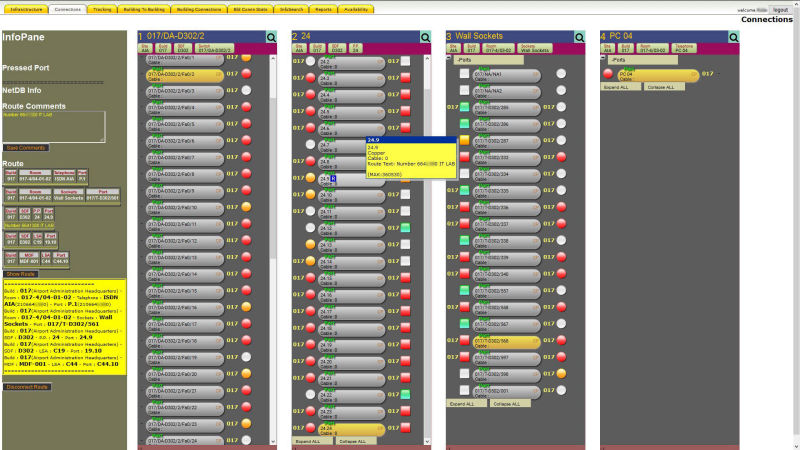The height and width of the screenshot is (450, 800).
Task: Click red circle left of PC 04 port
Action: [x=608, y=74]
